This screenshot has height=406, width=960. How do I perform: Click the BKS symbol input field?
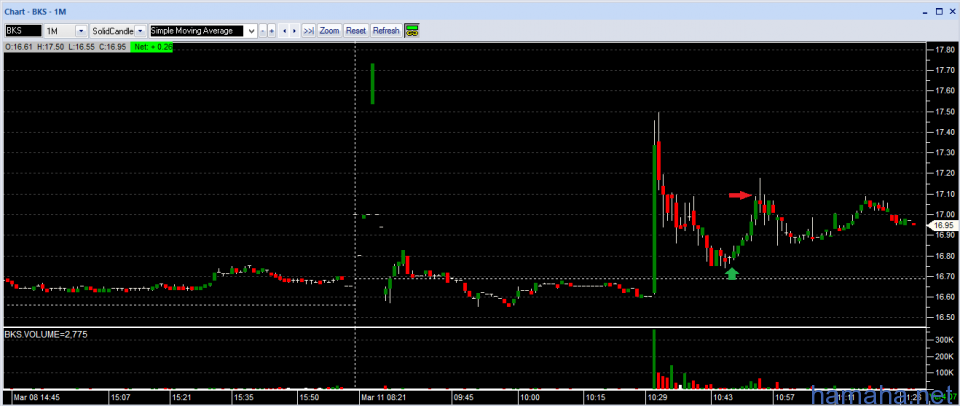pyautogui.click(x=23, y=31)
